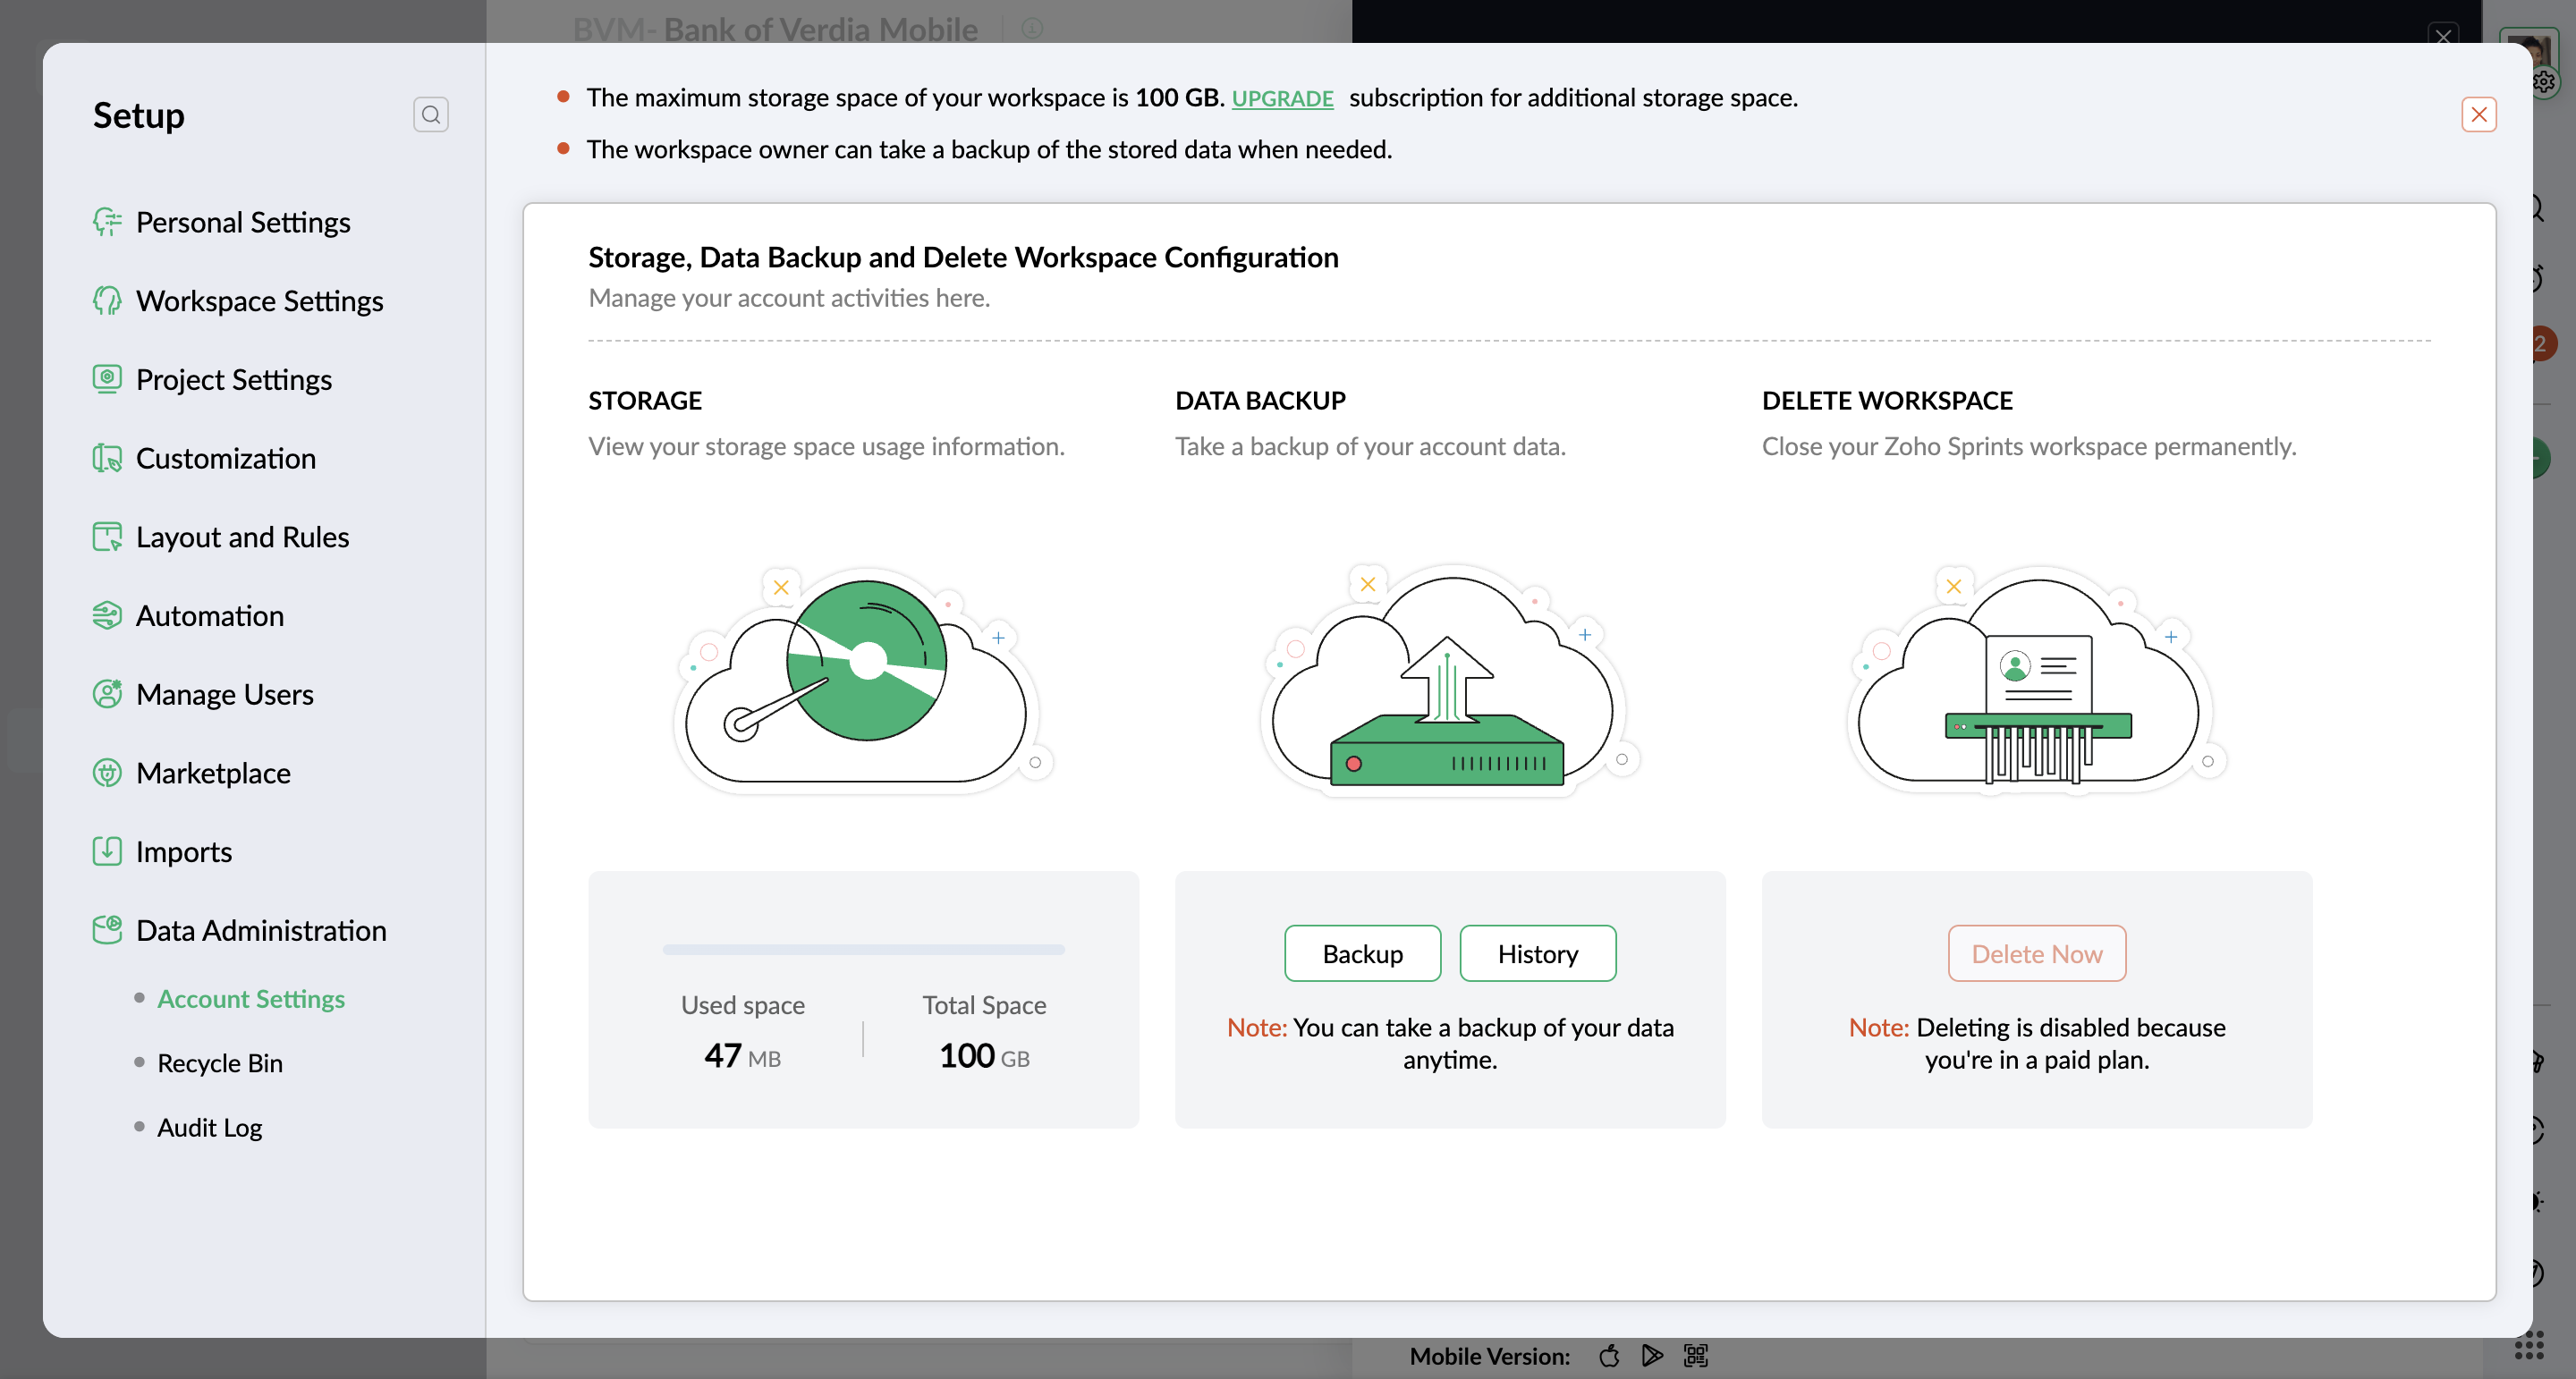The height and width of the screenshot is (1379, 2576).
Task: Click the Personal Settings icon
Action: 107,221
